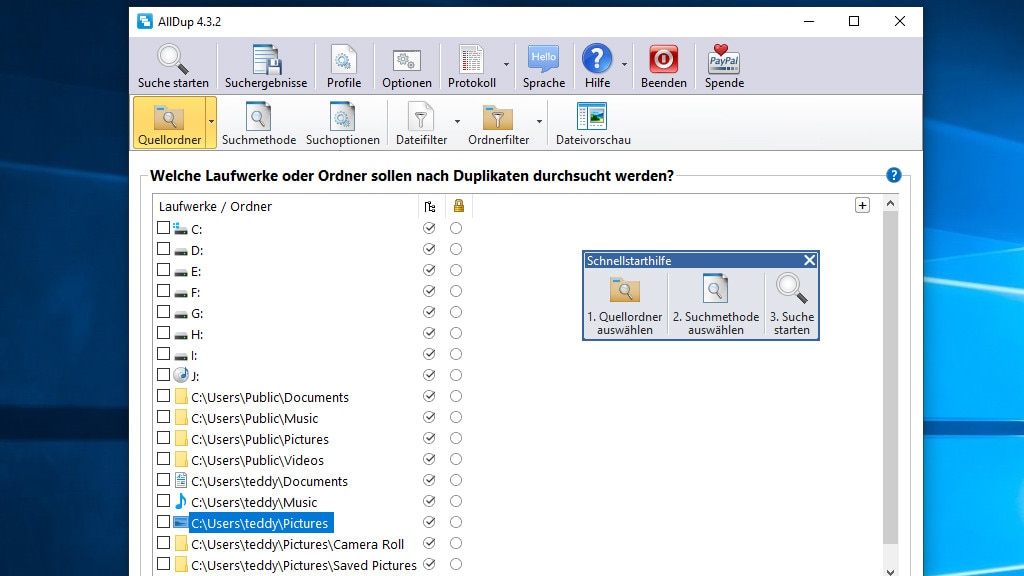Select the C:\Users\teddy\Music checkbox

[x=164, y=502]
